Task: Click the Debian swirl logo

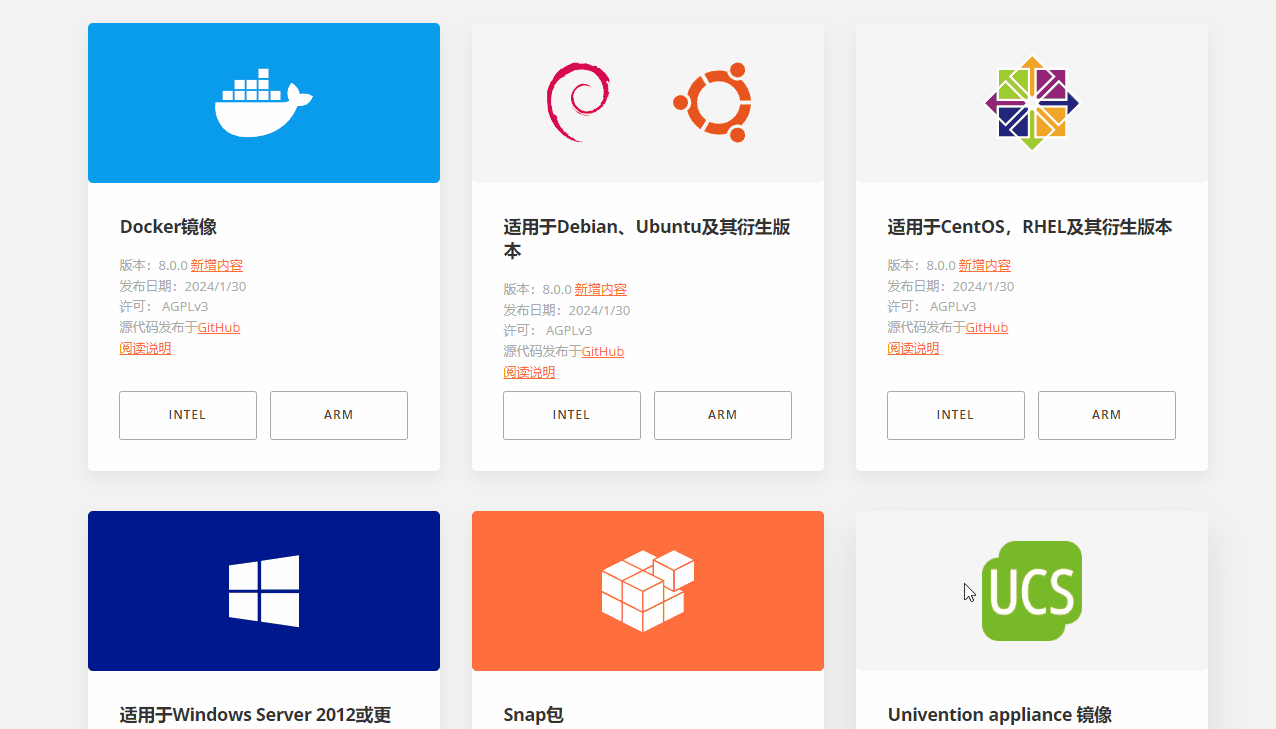Action: click(578, 102)
